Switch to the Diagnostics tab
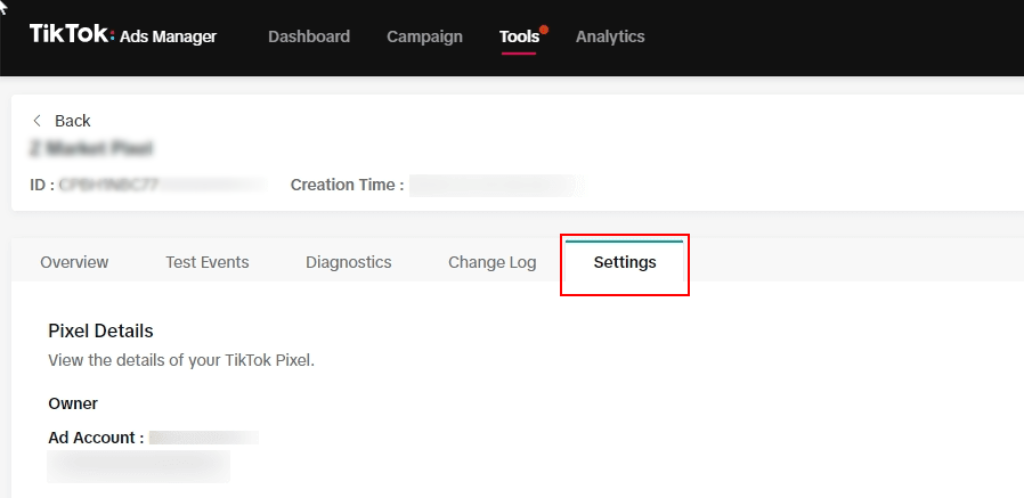 tap(349, 262)
